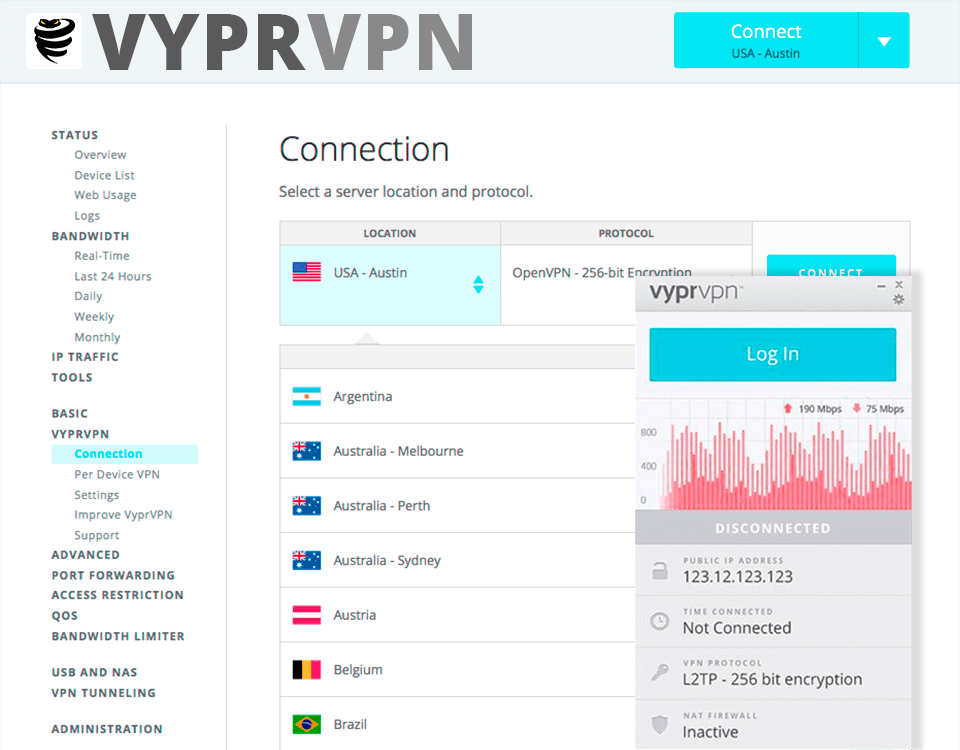Screen dimensions: 960x750
Task: Click the 123.12.123.123 public IP address
Action: 738,577
